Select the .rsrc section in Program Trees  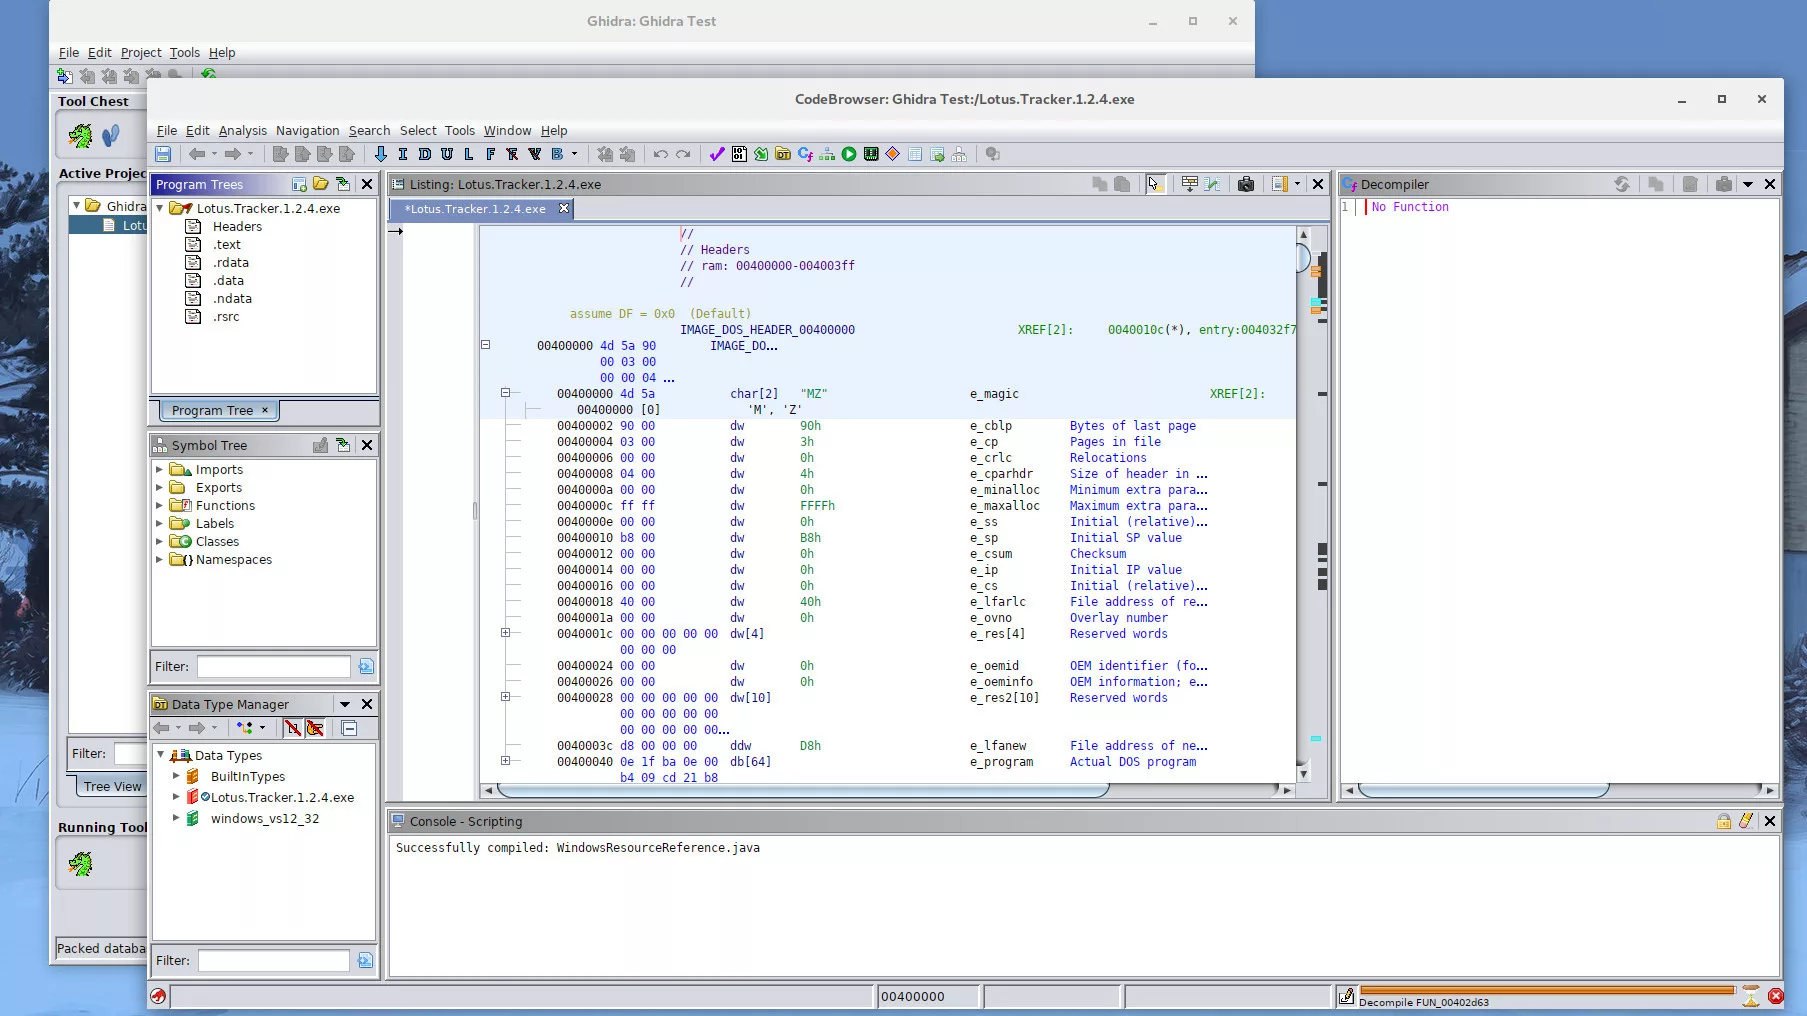point(226,316)
